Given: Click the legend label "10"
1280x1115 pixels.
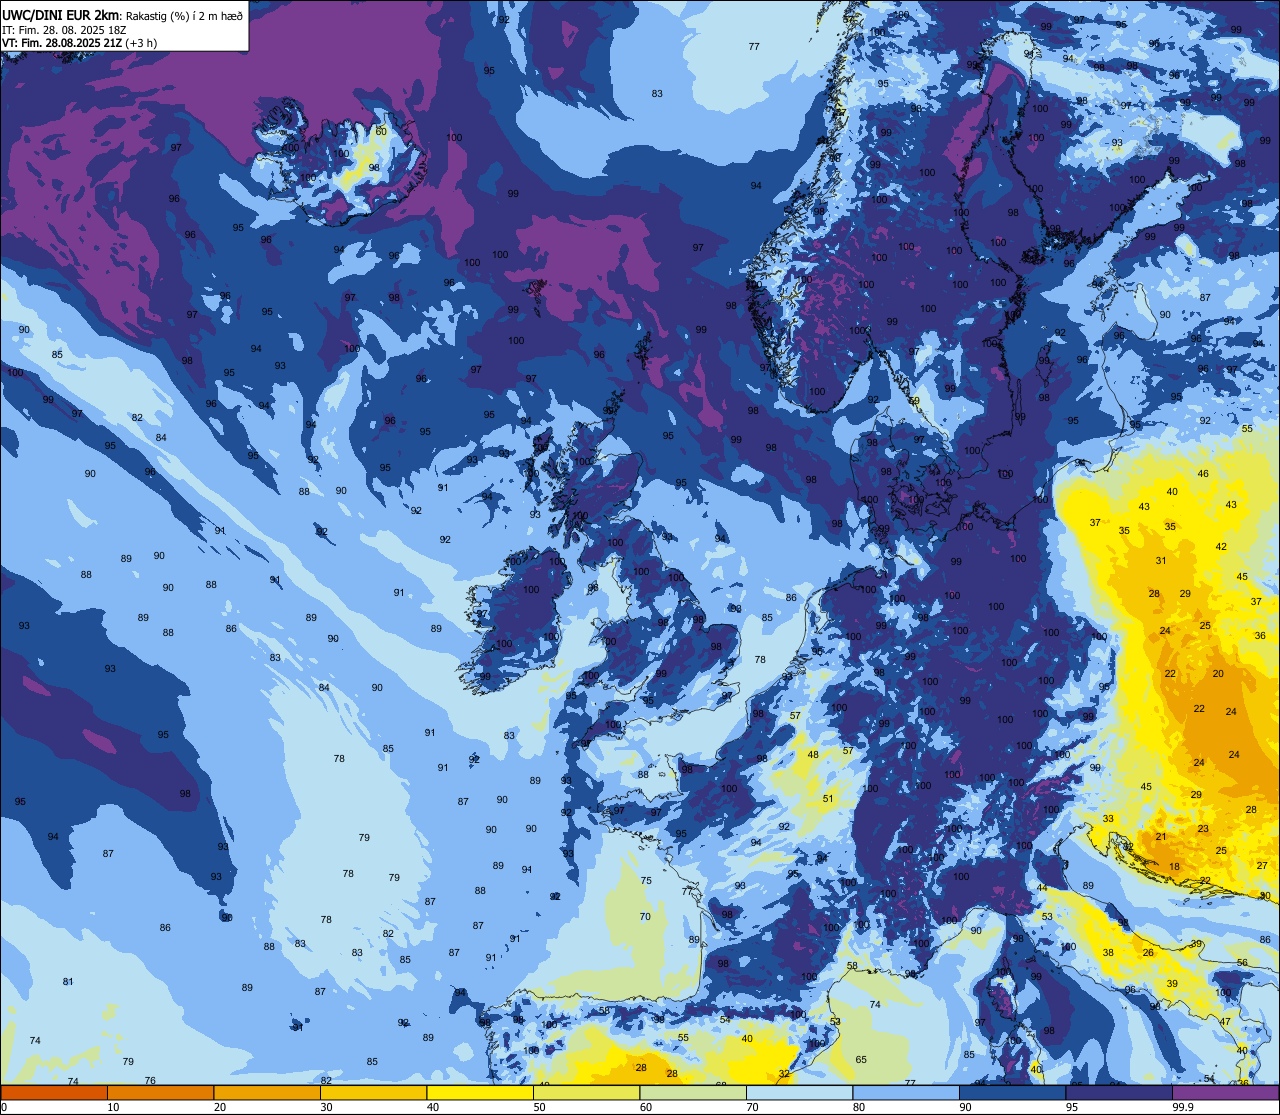Looking at the screenshot, I should tap(113, 1107).
